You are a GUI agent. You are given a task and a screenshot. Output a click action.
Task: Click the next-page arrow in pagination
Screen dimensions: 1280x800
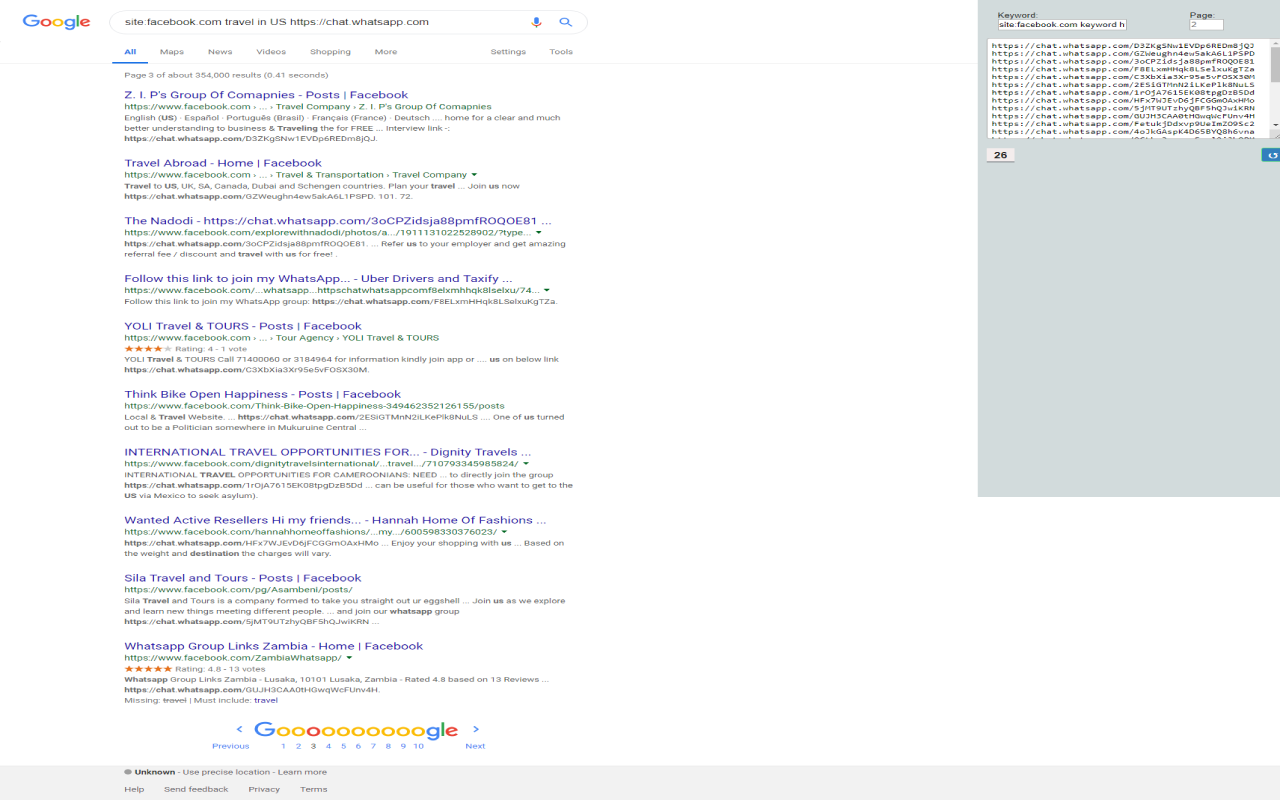tap(476, 730)
